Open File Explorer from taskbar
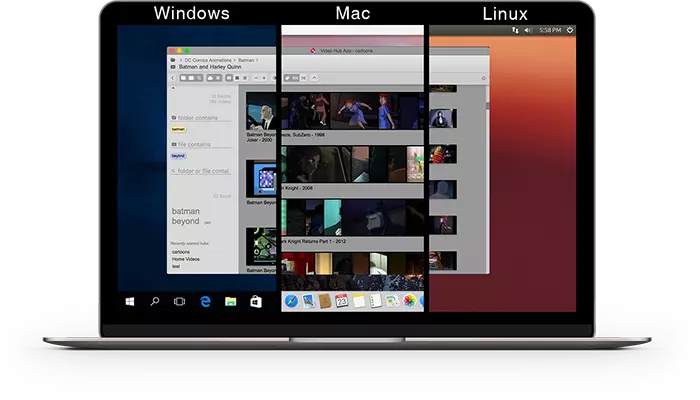 click(230, 302)
